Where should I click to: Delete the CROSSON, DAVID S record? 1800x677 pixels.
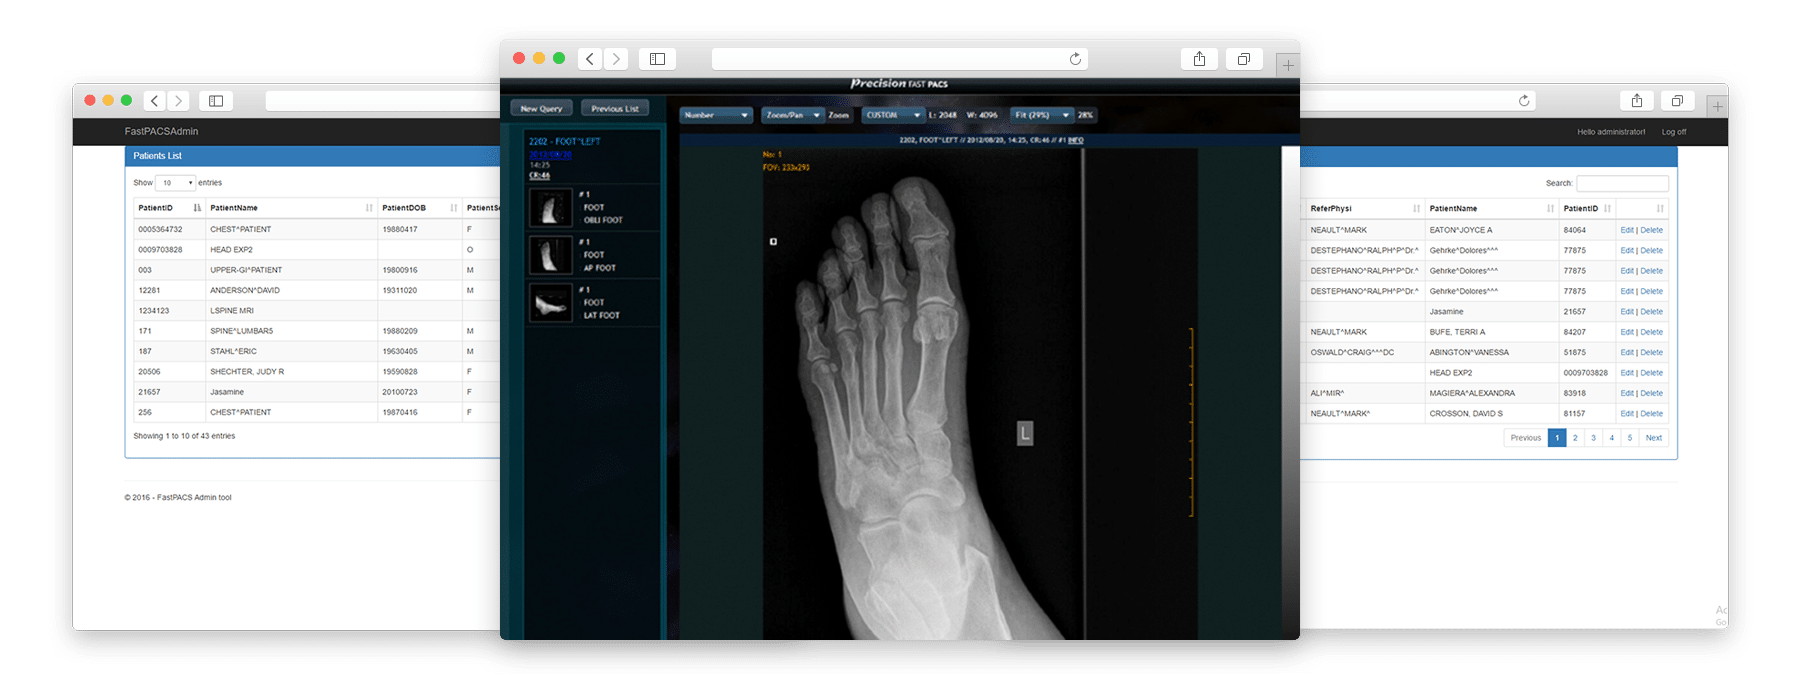point(1652,413)
